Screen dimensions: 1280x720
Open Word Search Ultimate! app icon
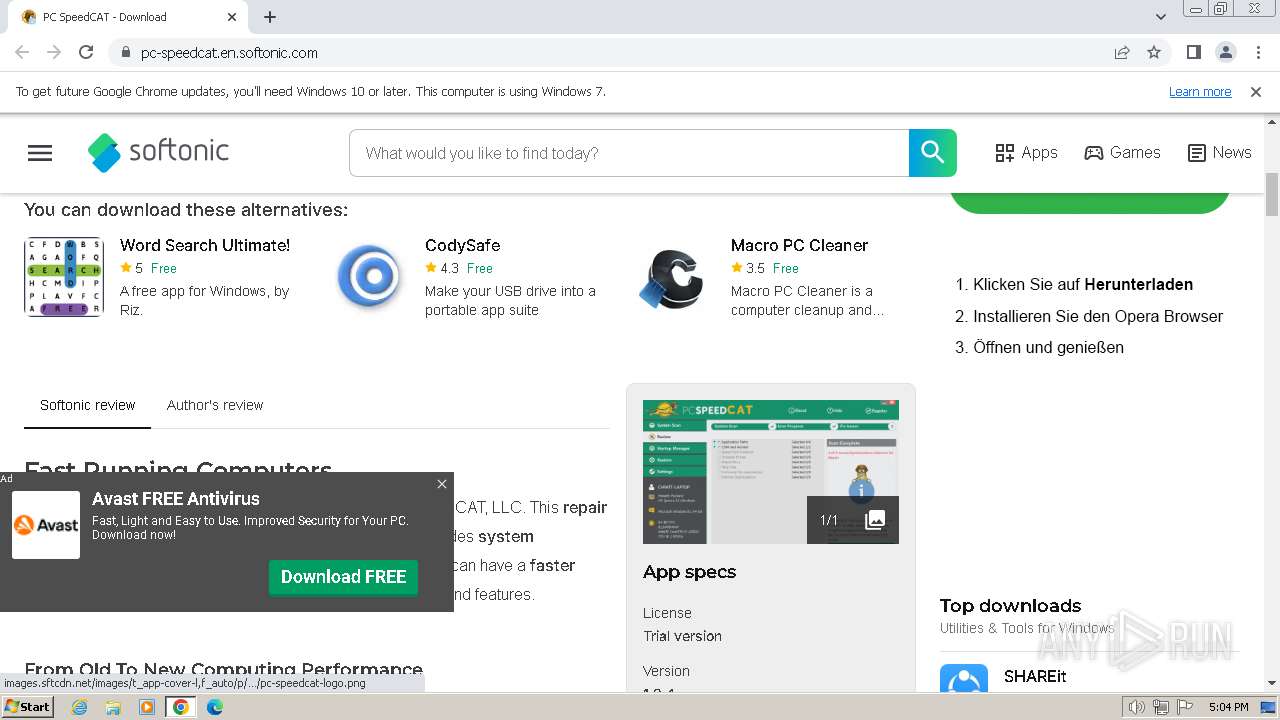(64, 277)
